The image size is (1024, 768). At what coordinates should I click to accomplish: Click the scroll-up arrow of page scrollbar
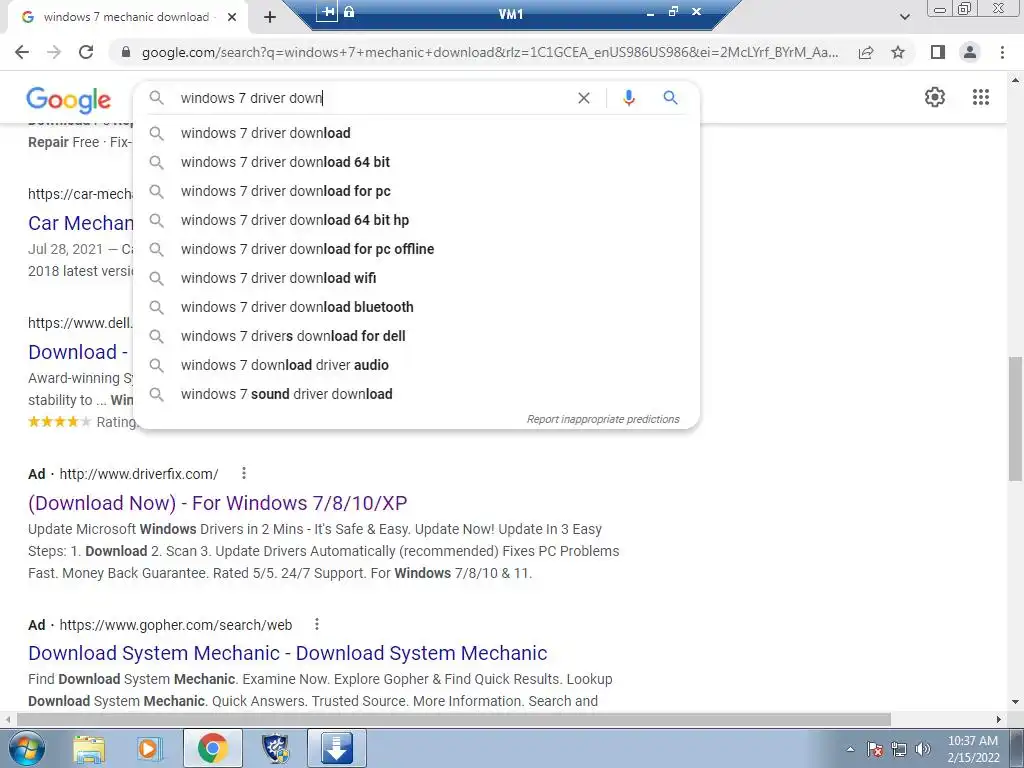coord(1015,80)
